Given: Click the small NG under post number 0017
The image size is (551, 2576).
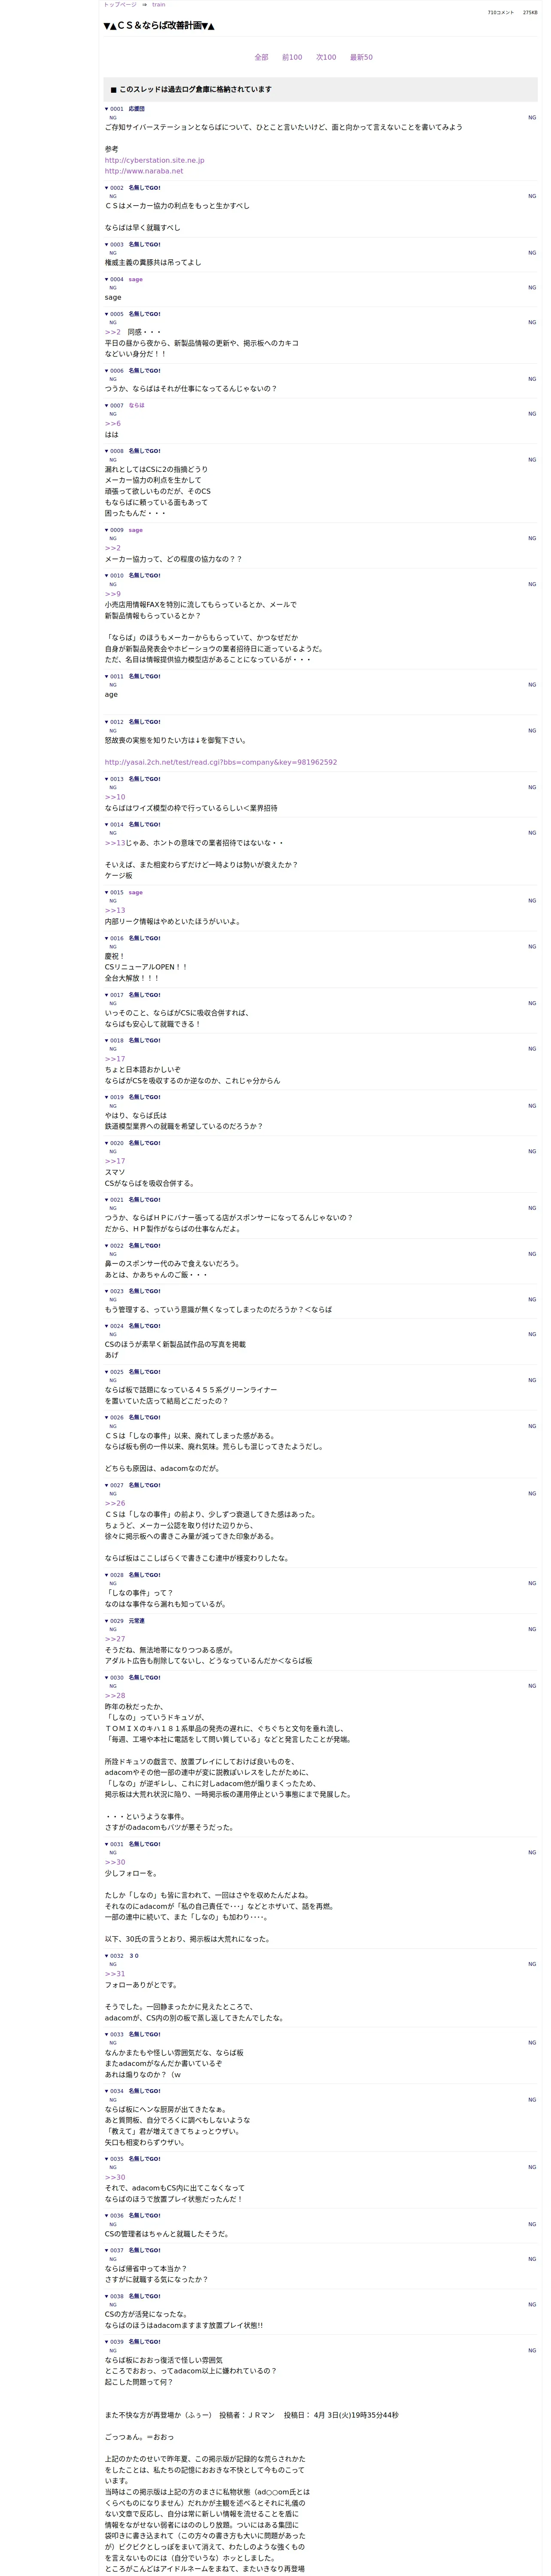Looking at the screenshot, I should click(x=113, y=1004).
